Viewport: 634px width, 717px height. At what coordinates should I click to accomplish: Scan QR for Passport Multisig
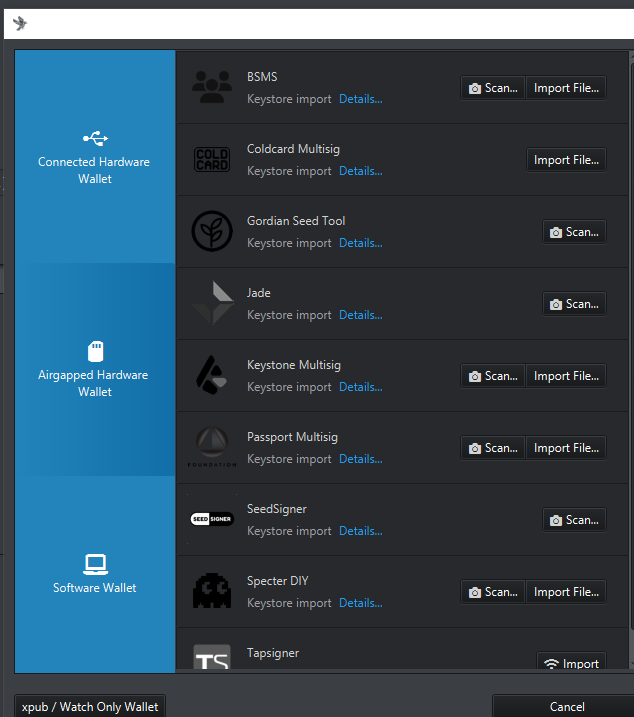493,448
